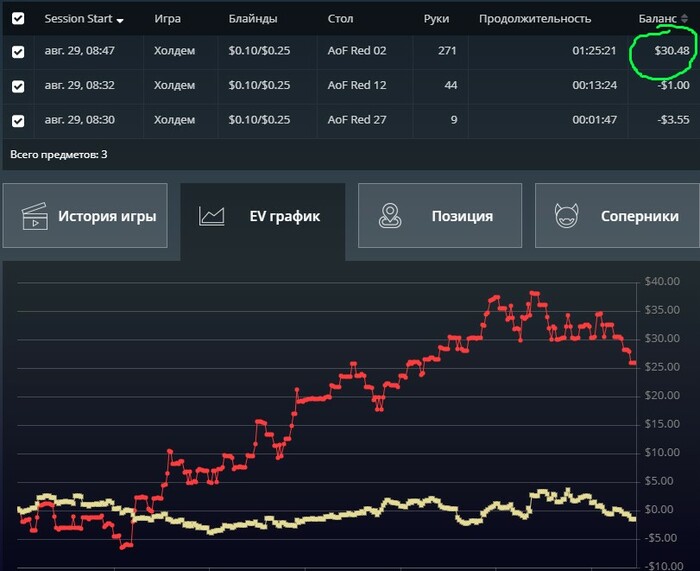Open the Соперники tab
This screenshot has height=571, width=700.
(617, 216)
